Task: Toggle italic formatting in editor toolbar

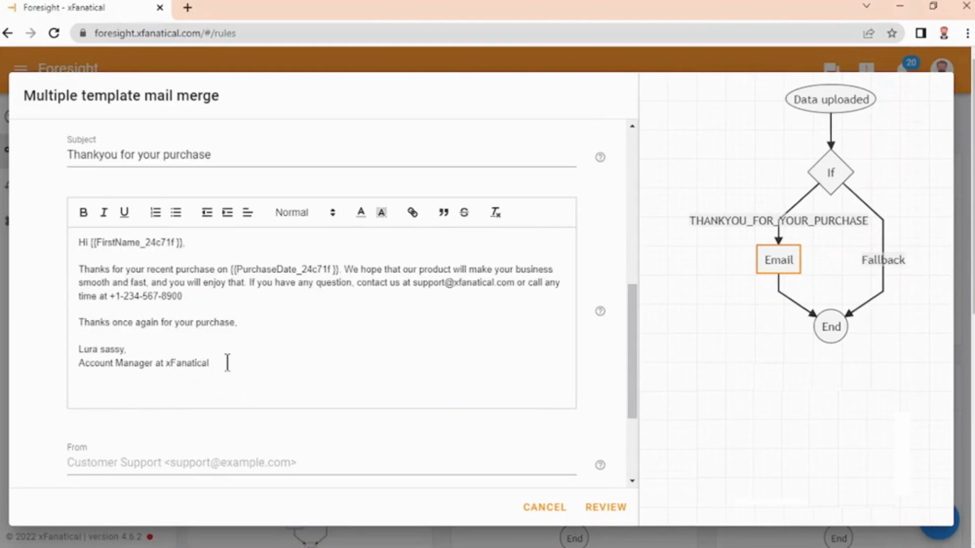Action: (104, 212)
